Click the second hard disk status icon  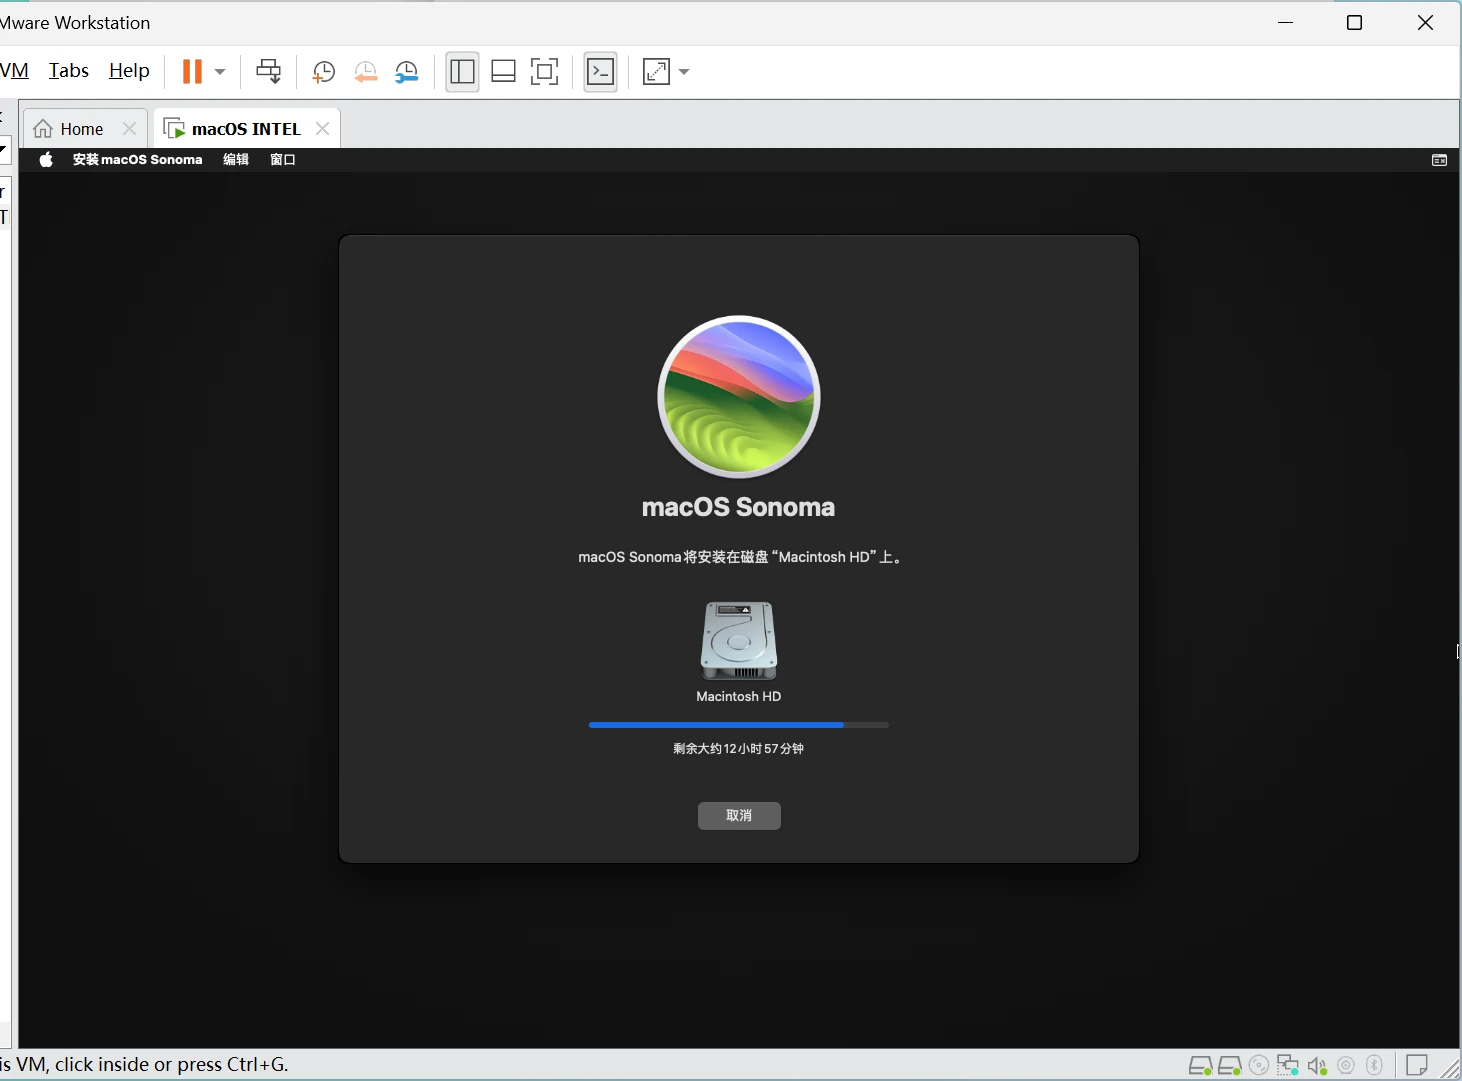1230,1066
